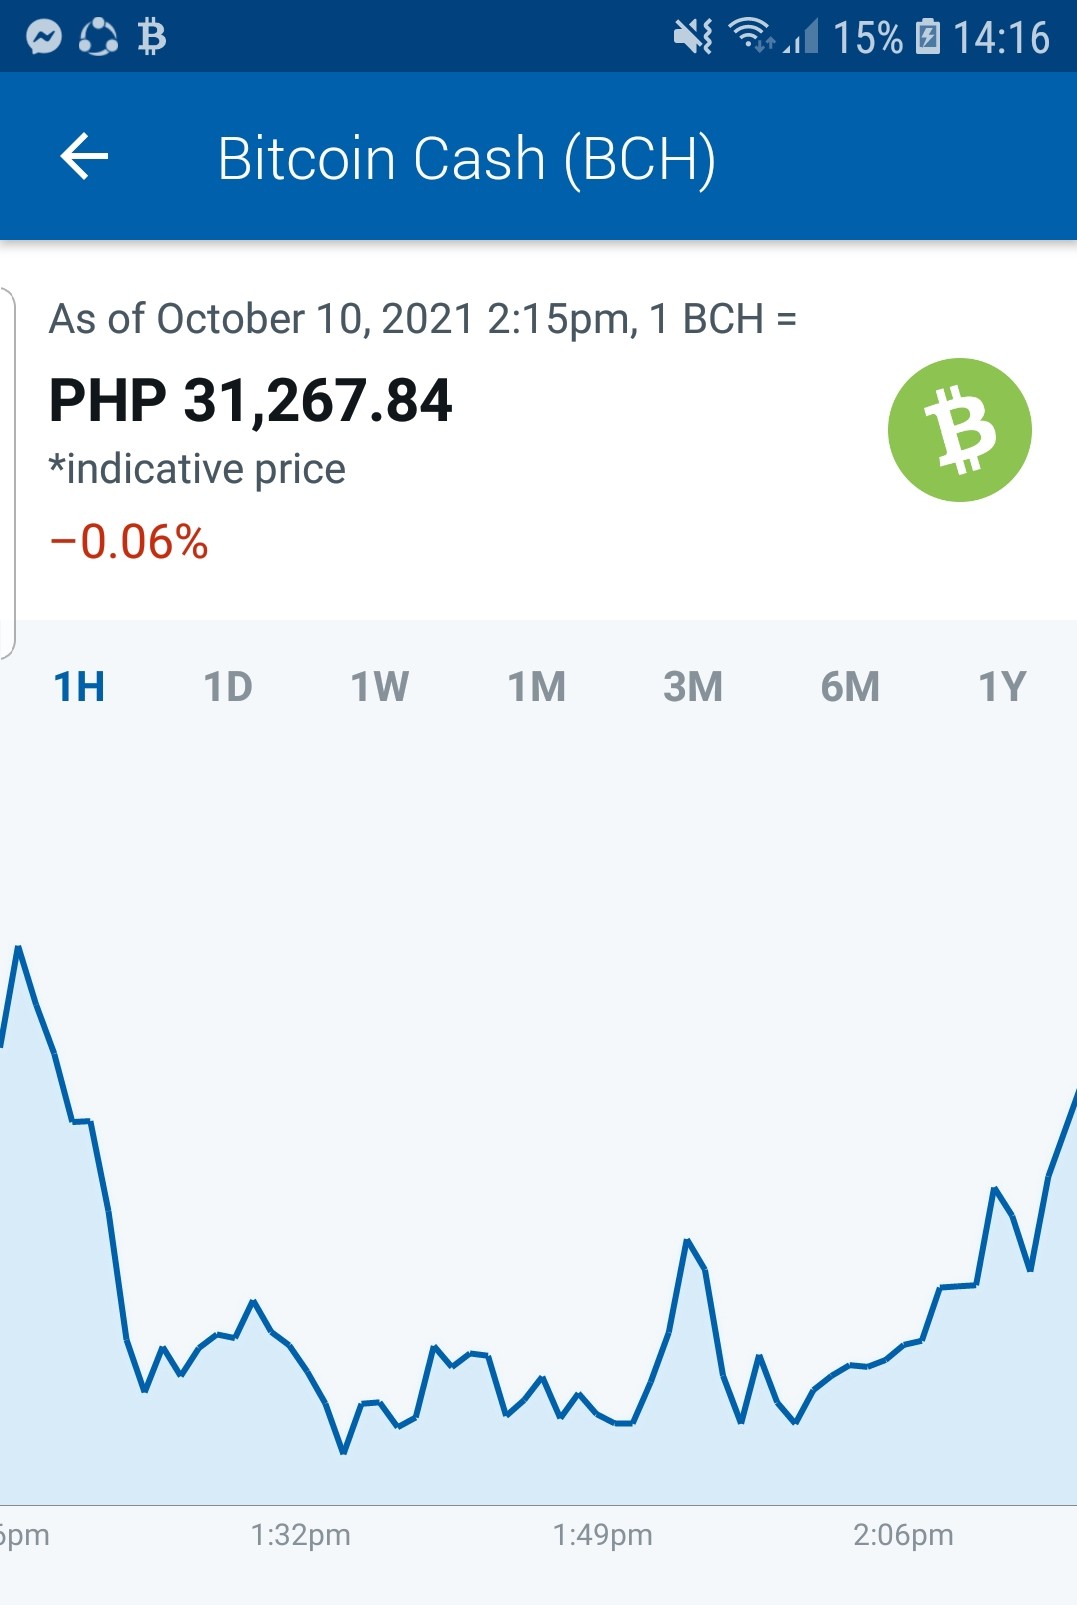Open the Messenger notification icon
The height and width of the screenshot is (1605, 1077).
[x=44, y=38]
